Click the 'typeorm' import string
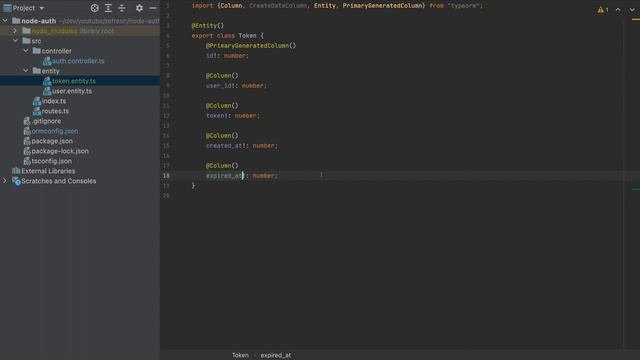Screen dimensions: 640x360 click(x=464, y=6)
